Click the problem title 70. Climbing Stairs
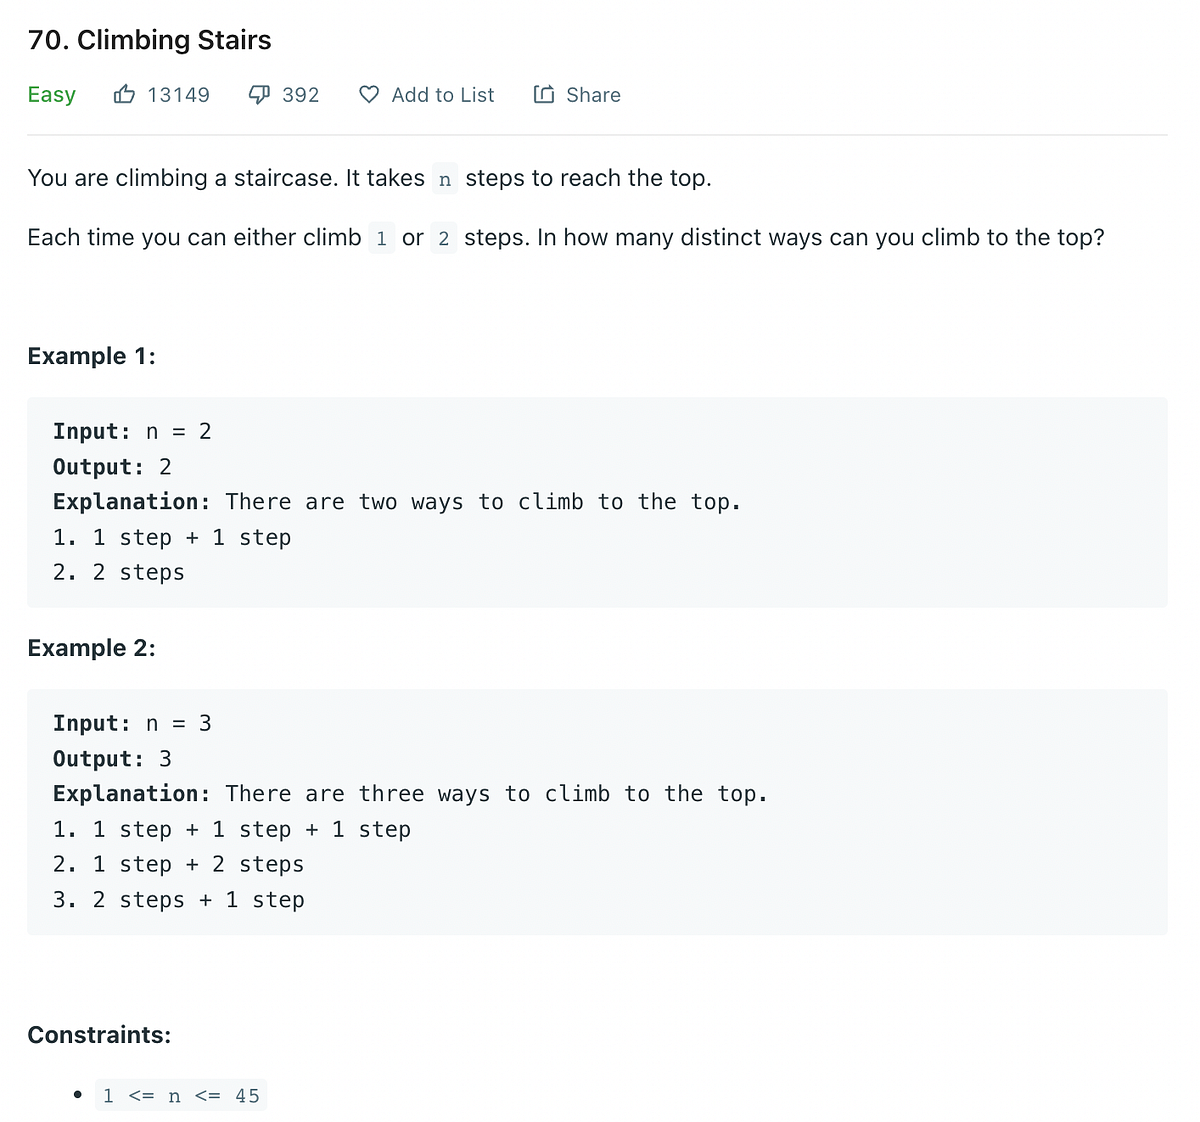1200x1122 pixels. (x=149, y=40)
